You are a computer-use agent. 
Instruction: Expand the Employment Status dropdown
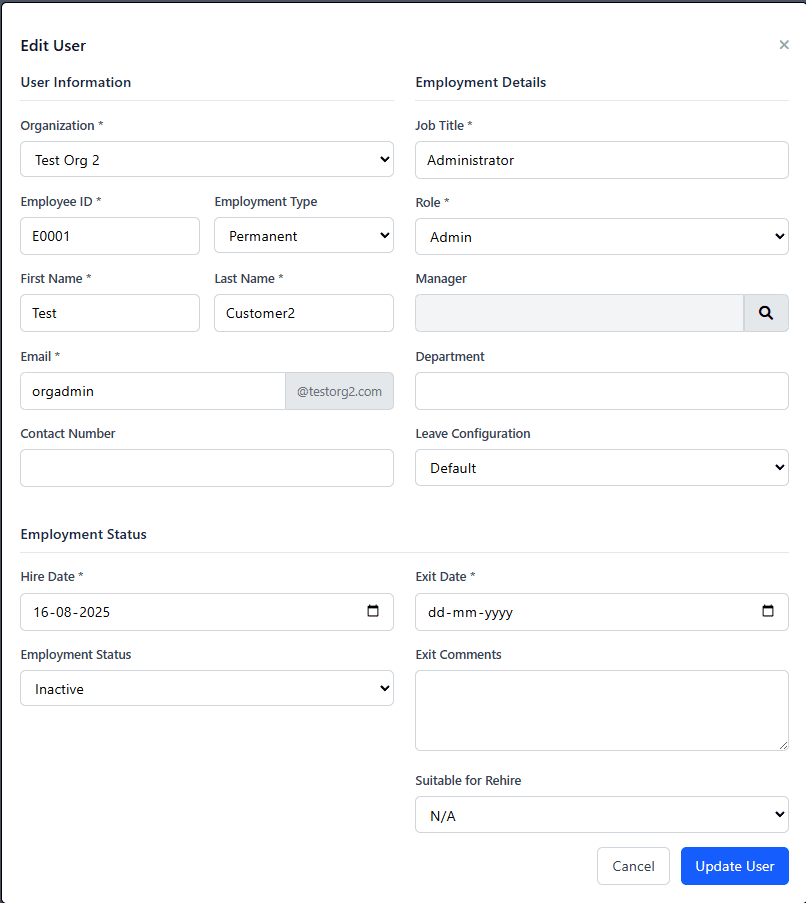tap(206, 689)
